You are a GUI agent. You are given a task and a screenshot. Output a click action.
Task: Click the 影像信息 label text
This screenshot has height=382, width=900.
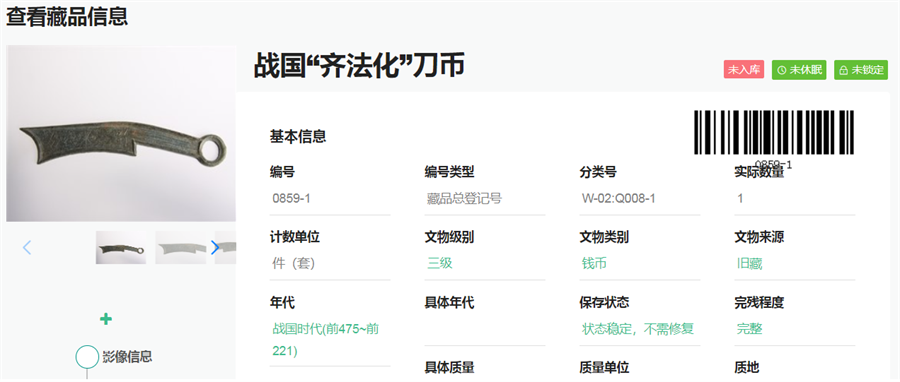pos(127,356)
